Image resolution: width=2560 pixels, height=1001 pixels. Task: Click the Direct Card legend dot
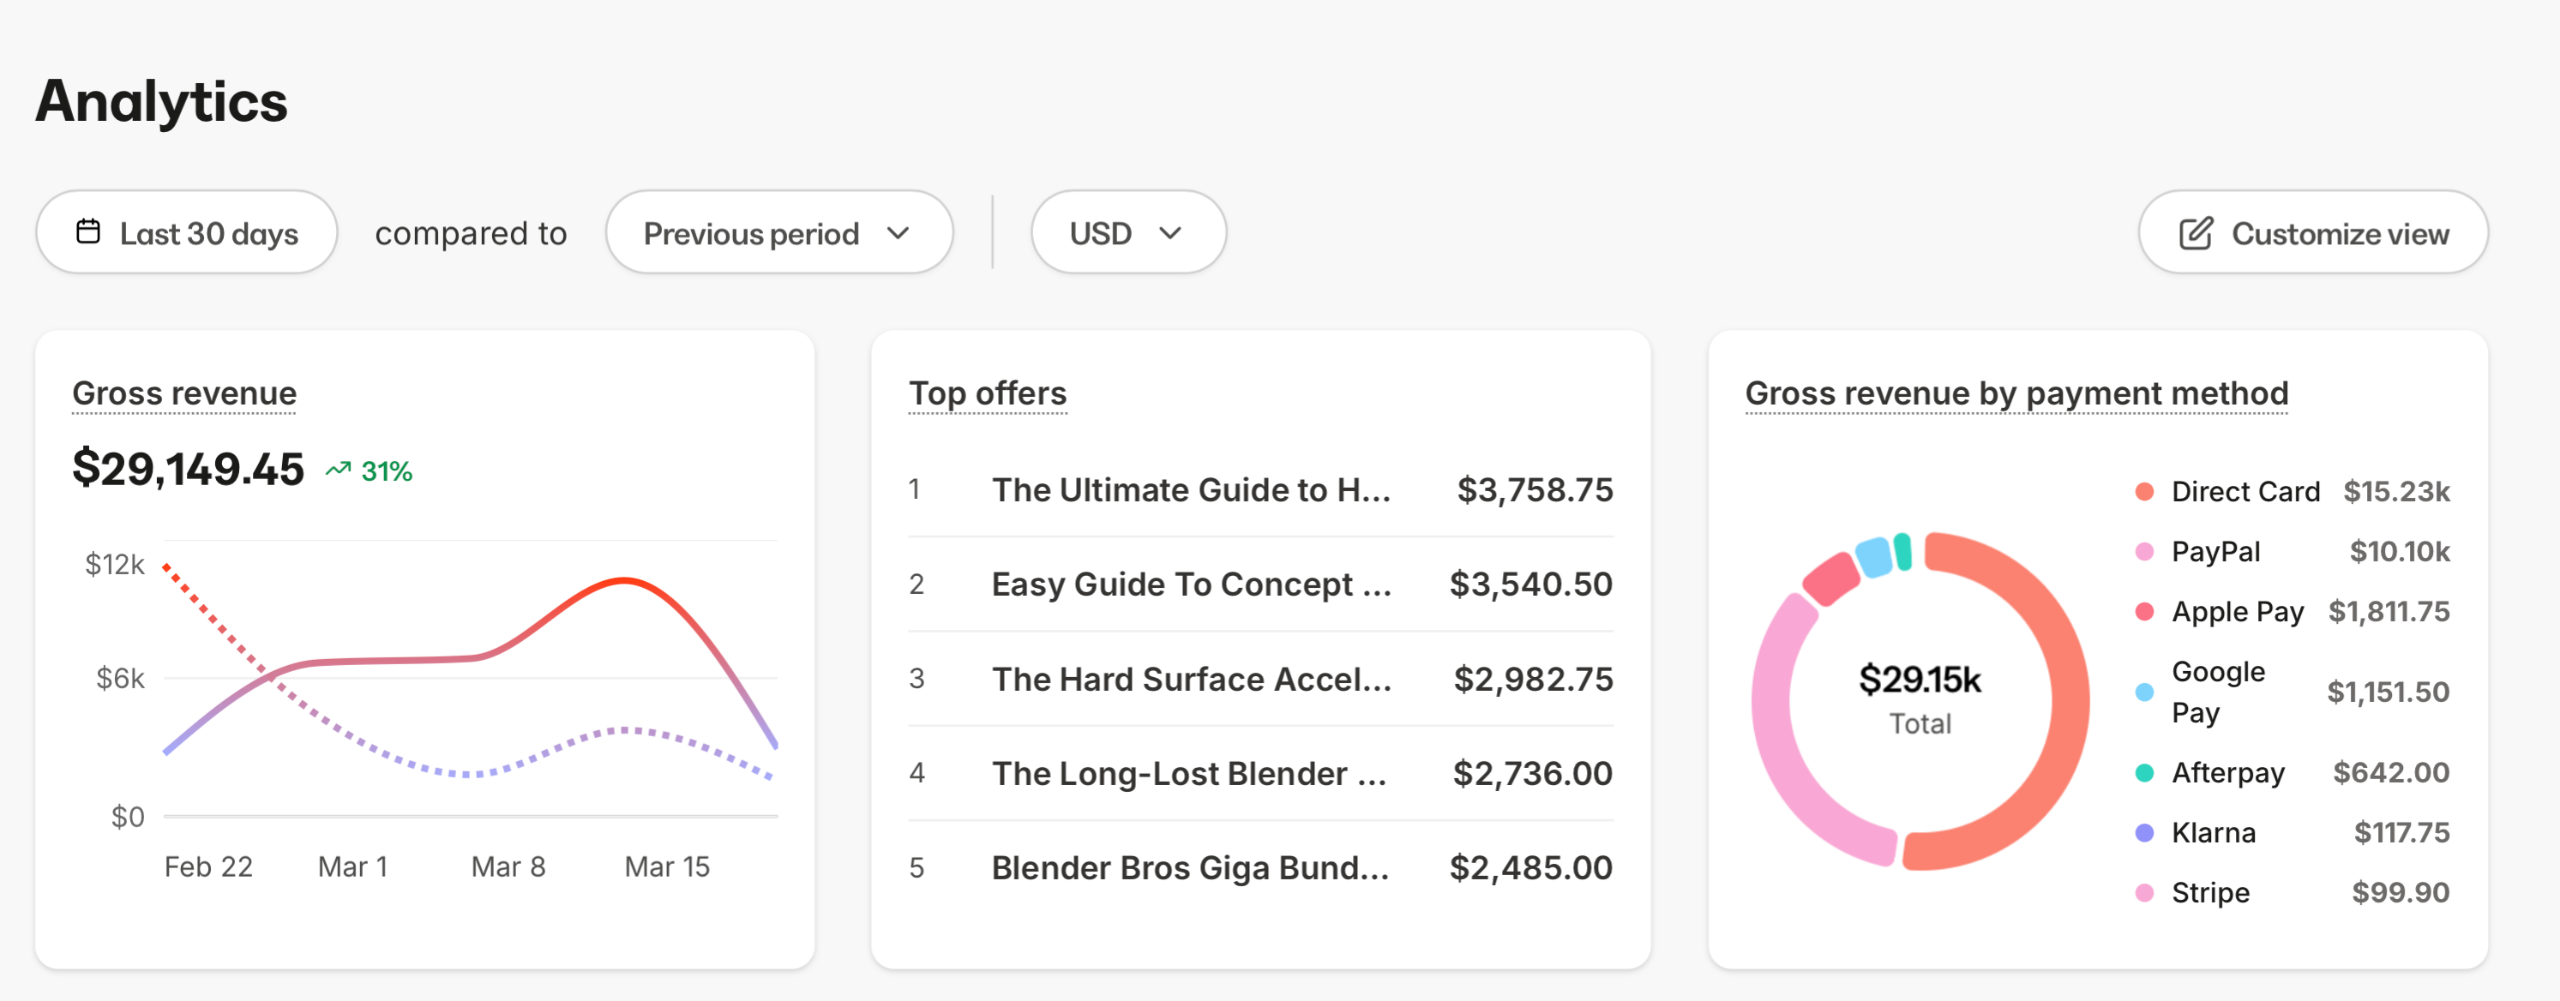pyautogui.click(x=2146, y=491)
